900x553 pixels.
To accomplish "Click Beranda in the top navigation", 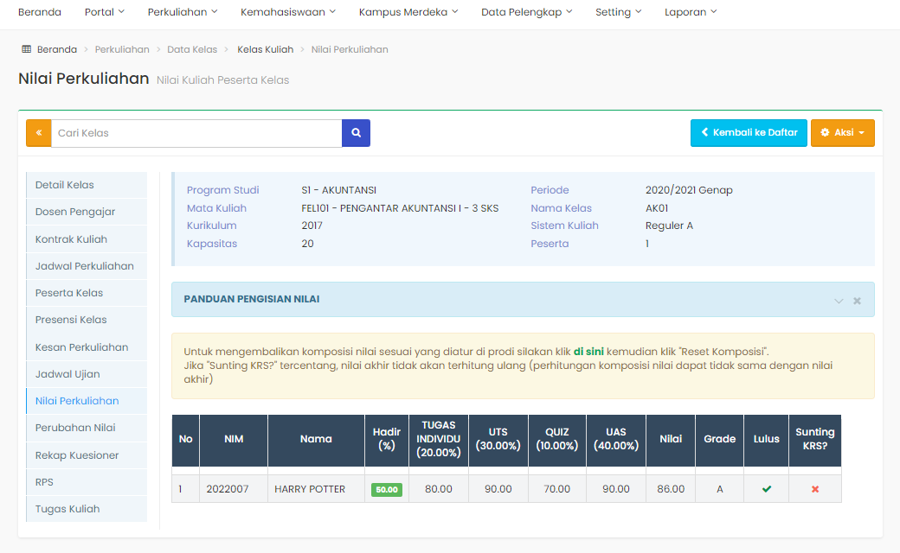I will click(x=40, y=12).
